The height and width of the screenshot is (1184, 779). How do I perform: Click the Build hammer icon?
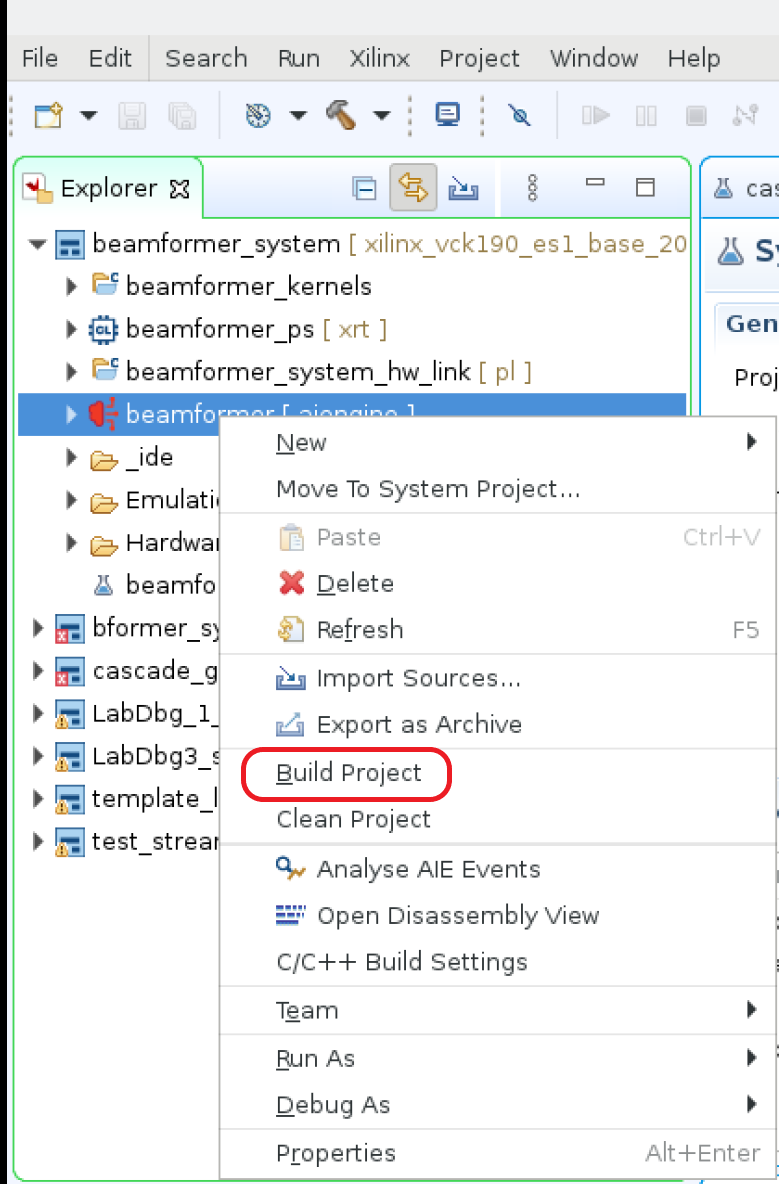(x=340, y=115)
